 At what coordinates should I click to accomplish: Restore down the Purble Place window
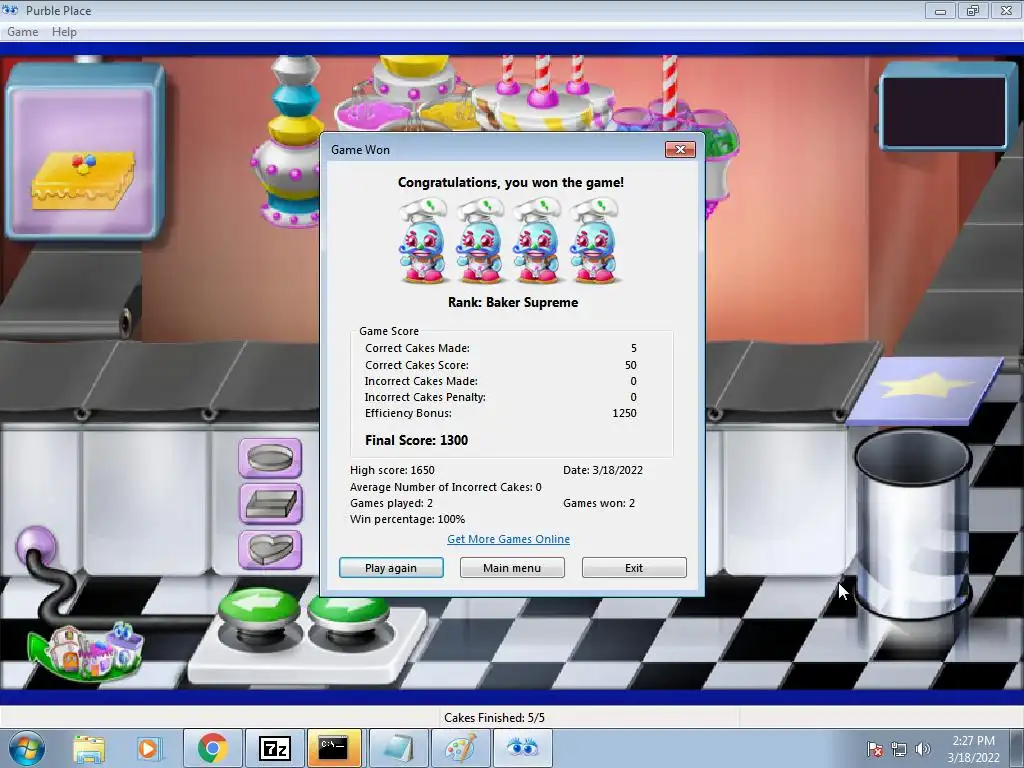pyautogui.click(x=973, y=10)
